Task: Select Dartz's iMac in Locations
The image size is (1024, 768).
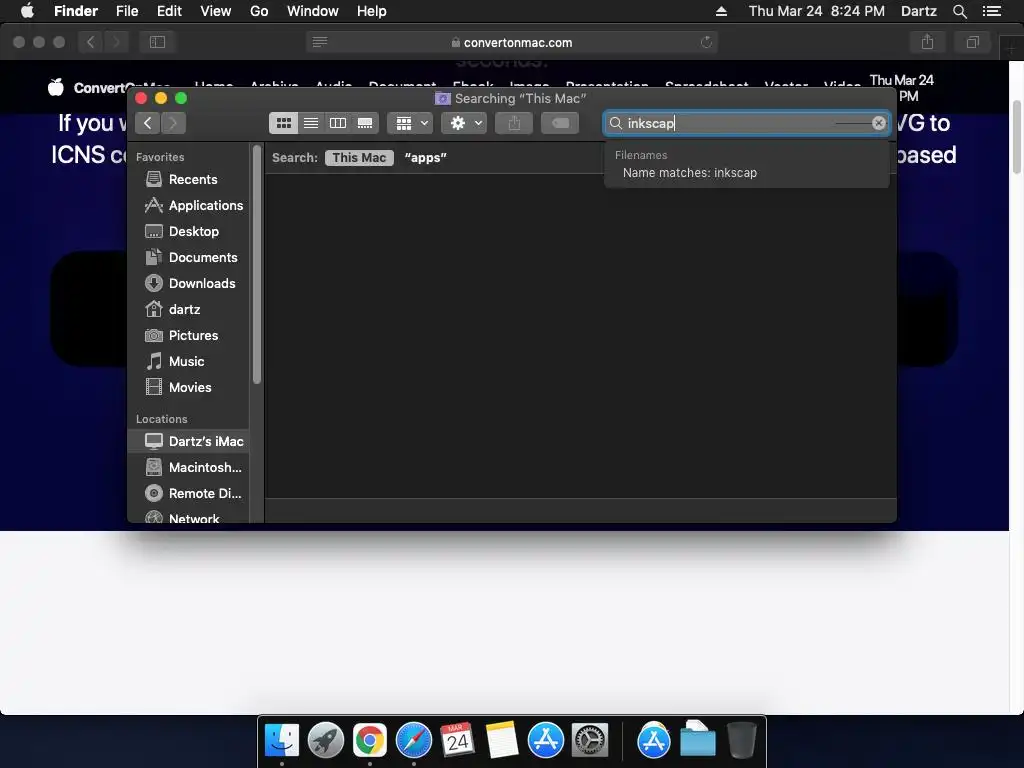Action: coord(189,441)
